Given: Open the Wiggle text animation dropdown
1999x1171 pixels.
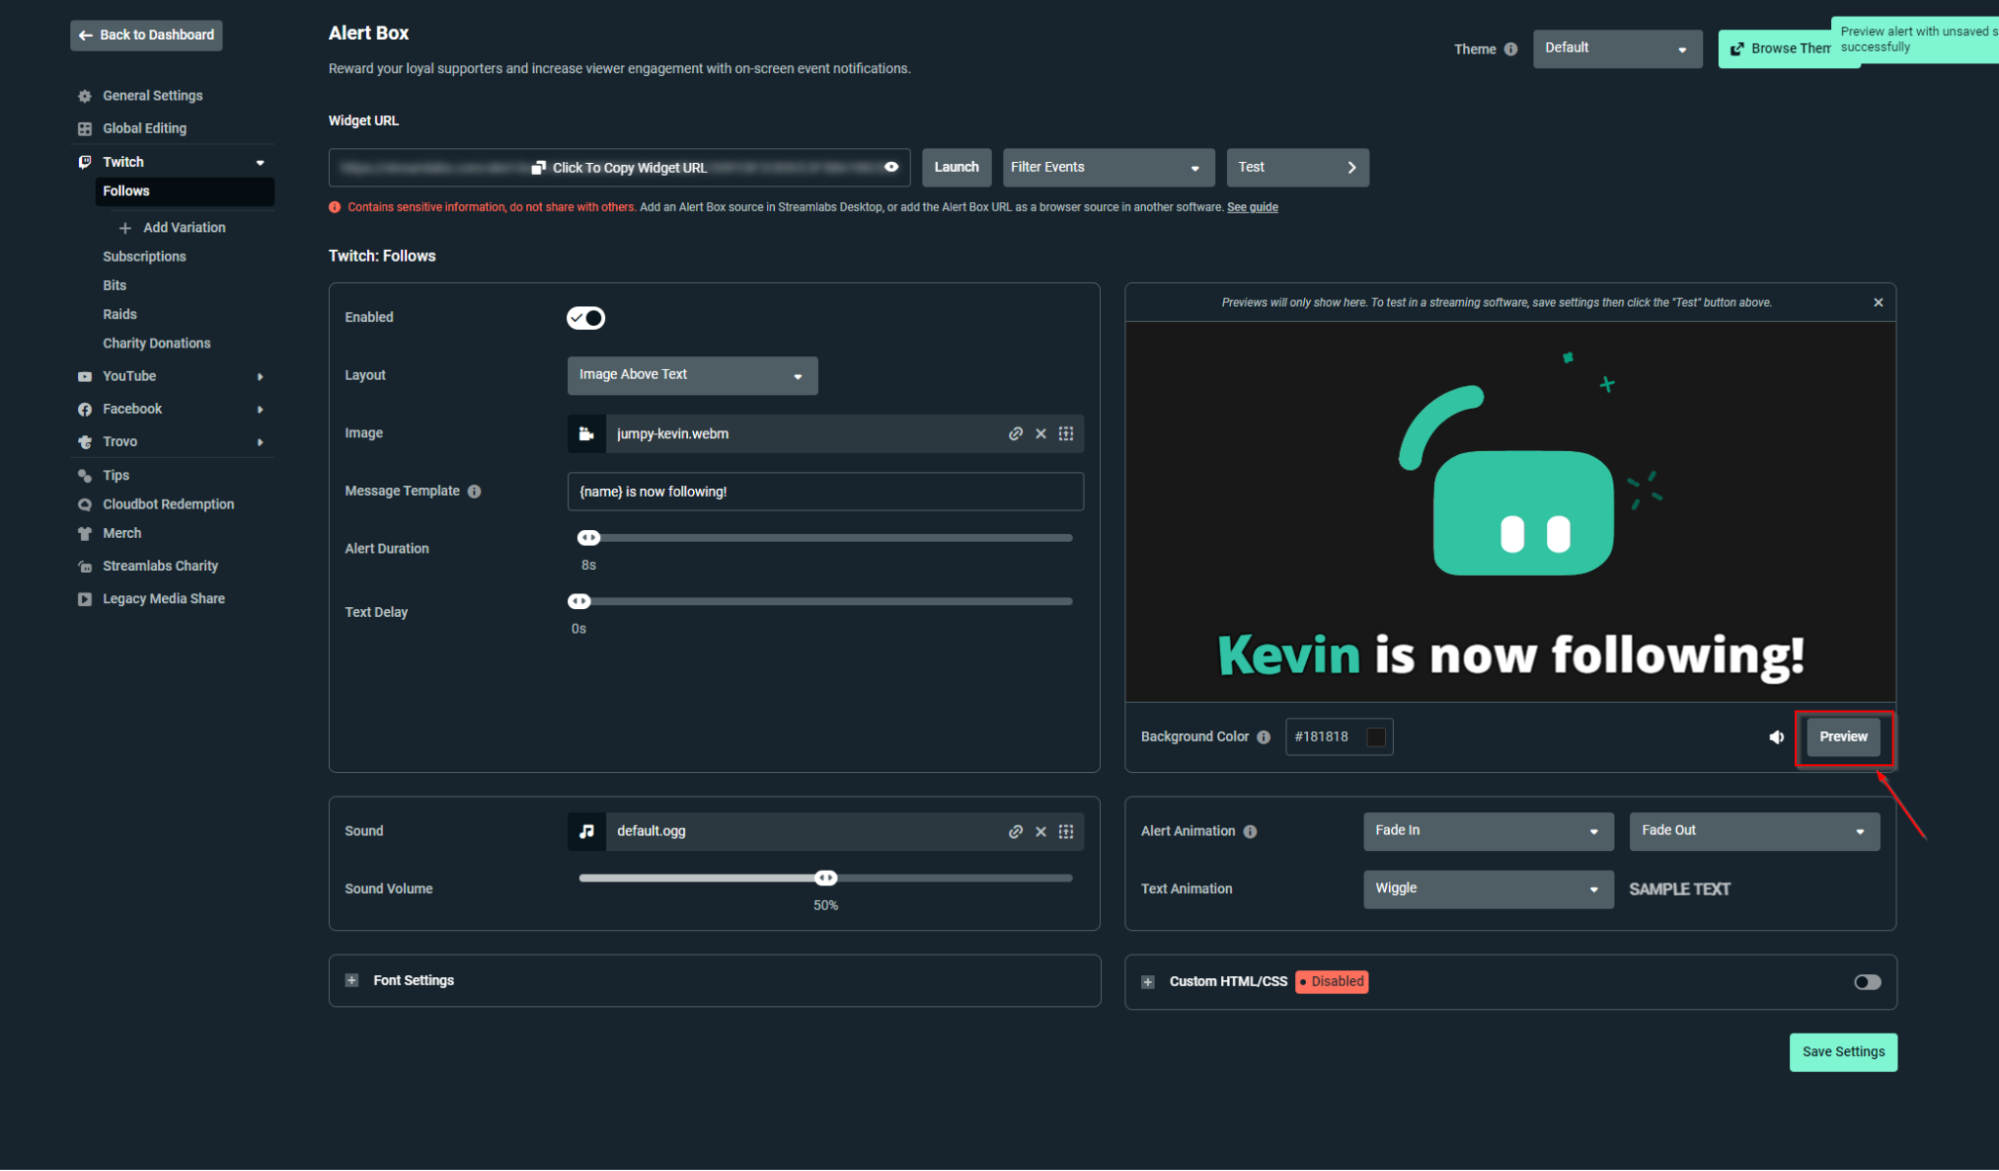Looking at the screenshot, I should pyautogui.click(x=1487, y=890).
